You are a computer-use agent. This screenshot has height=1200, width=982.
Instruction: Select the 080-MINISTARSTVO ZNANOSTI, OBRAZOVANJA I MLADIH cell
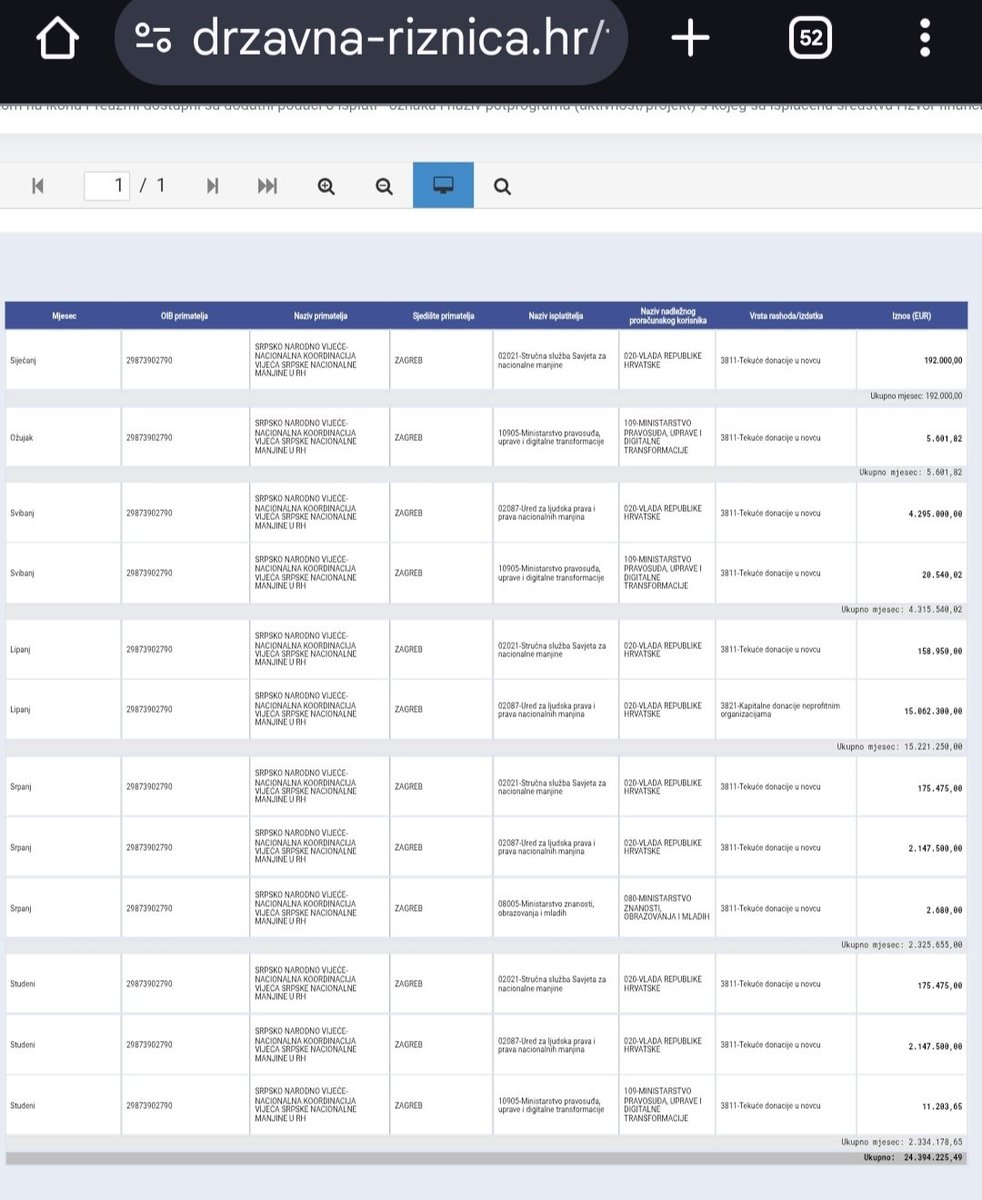(x=667, y=907)
